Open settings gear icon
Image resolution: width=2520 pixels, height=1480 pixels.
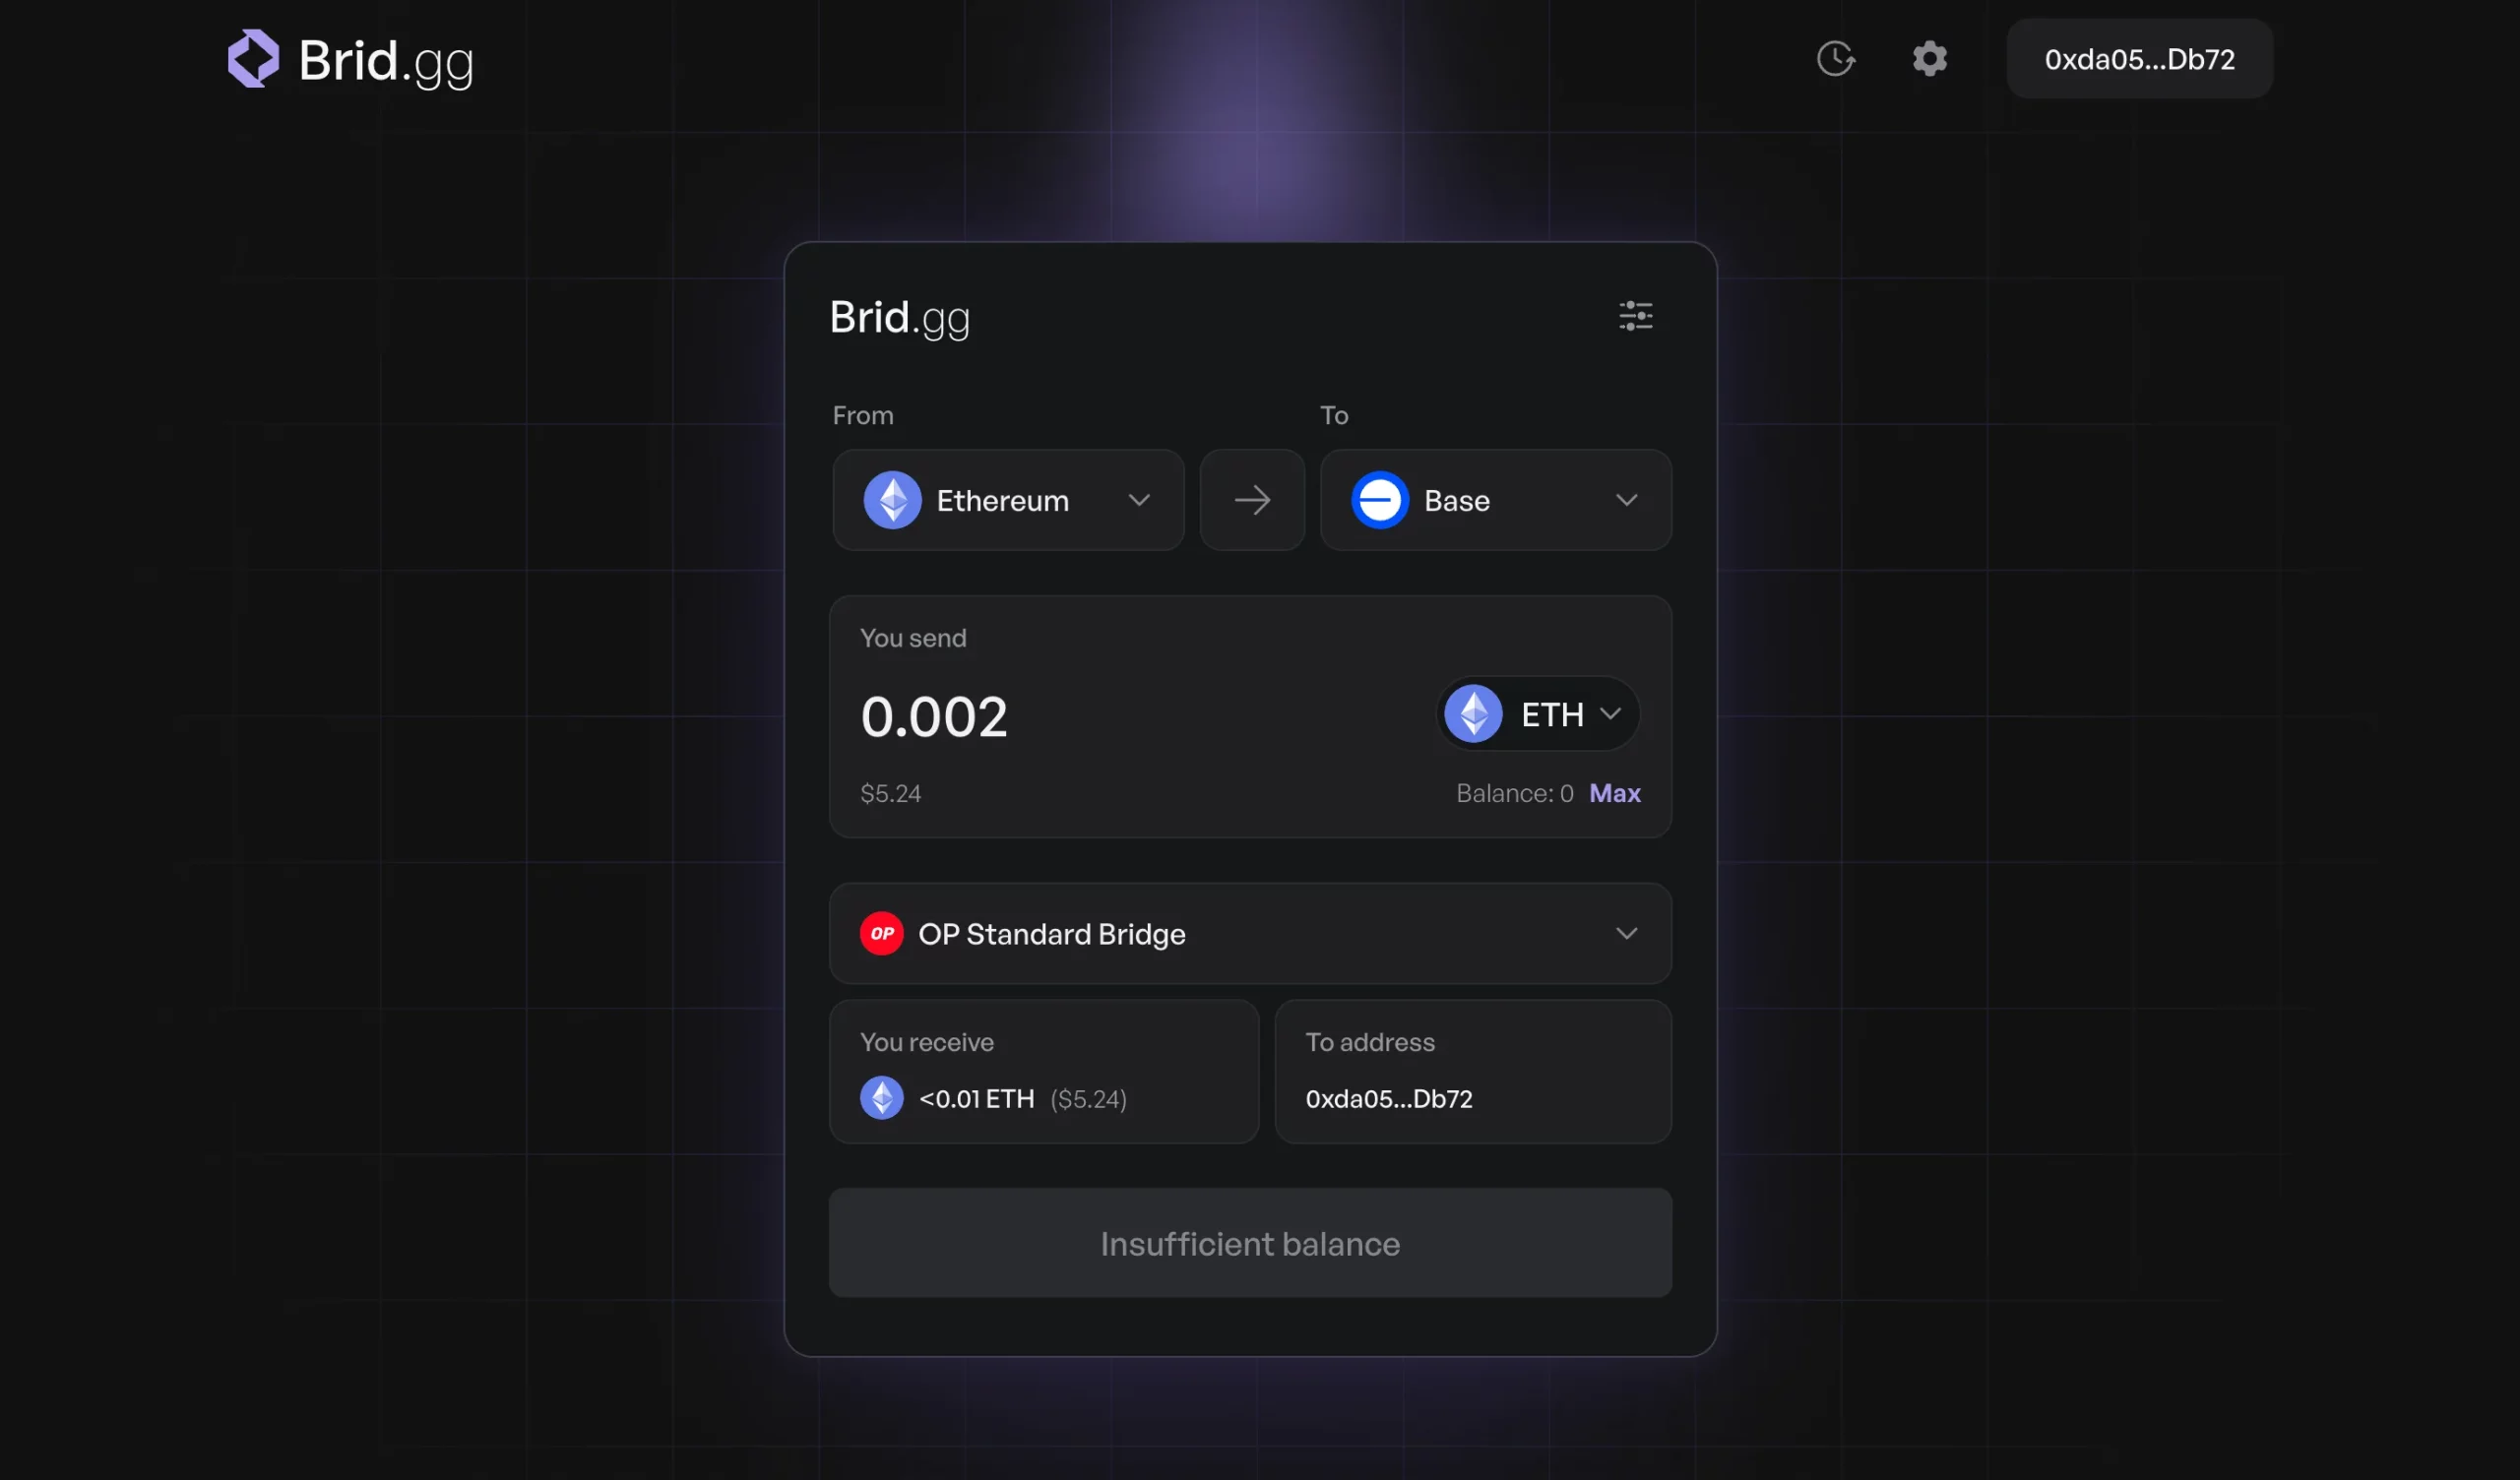tap(1927, 58)
